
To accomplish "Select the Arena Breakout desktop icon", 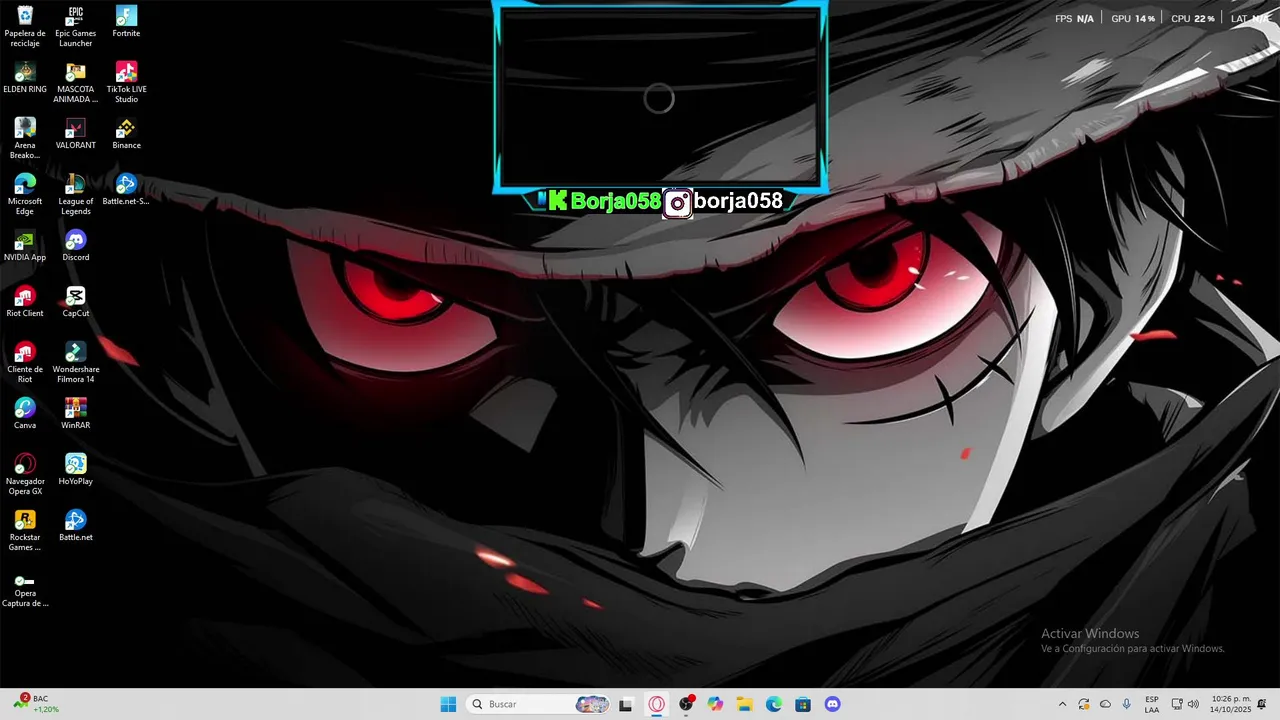I will point(25,138).
